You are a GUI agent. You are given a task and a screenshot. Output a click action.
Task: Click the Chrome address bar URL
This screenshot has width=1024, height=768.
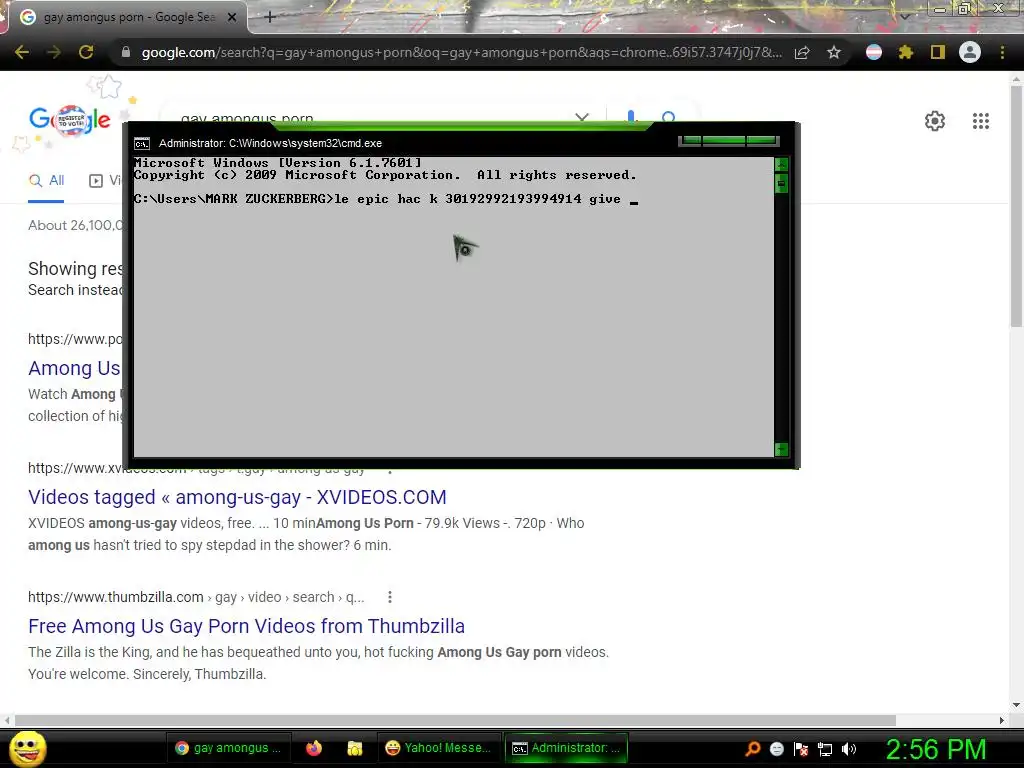point(461,52)
